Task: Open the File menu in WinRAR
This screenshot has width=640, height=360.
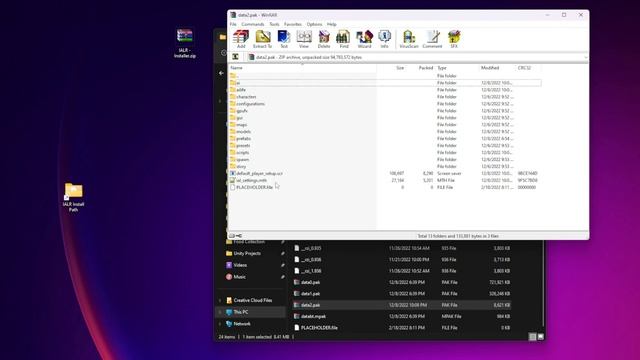Action: tap(233, 24)
